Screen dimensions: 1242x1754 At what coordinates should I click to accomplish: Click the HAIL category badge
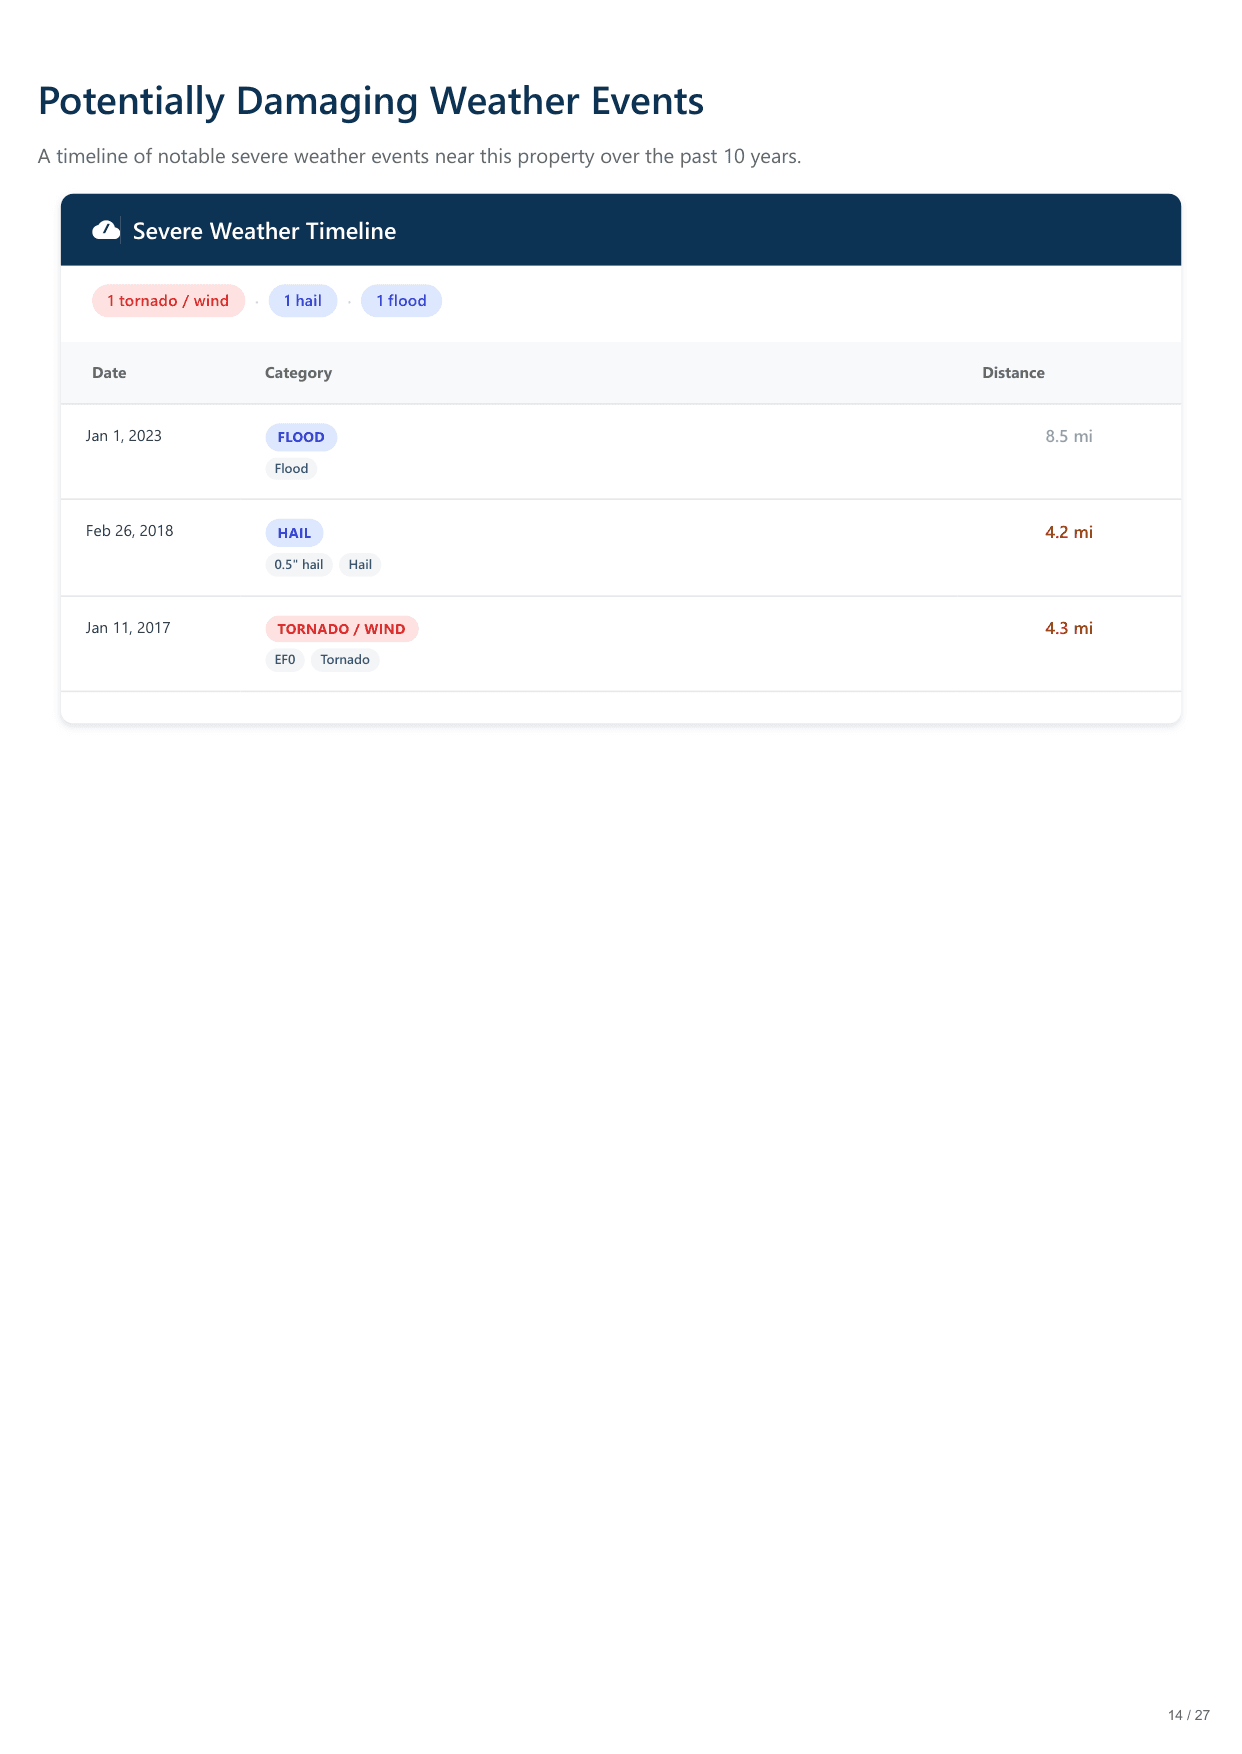294,533
